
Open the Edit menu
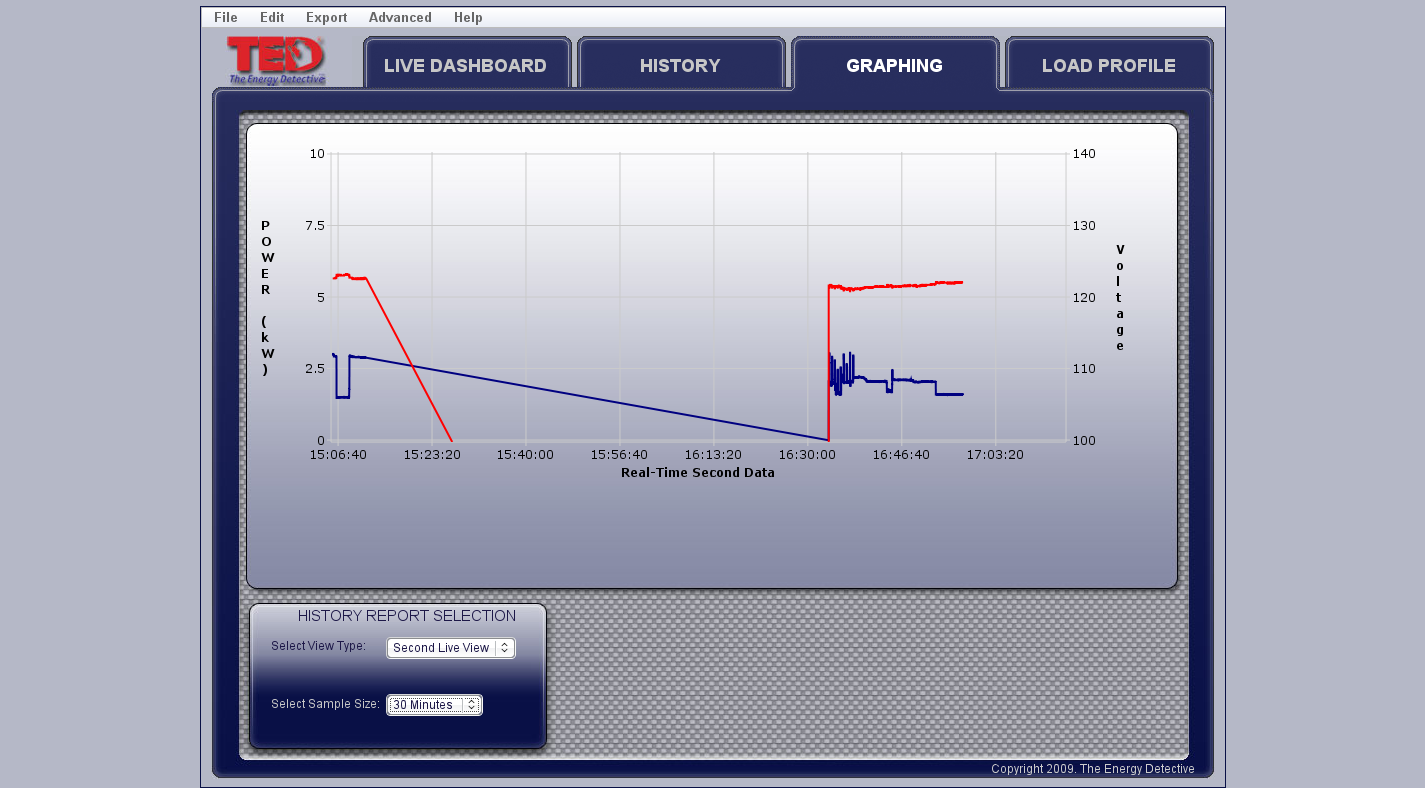point(272,17)
